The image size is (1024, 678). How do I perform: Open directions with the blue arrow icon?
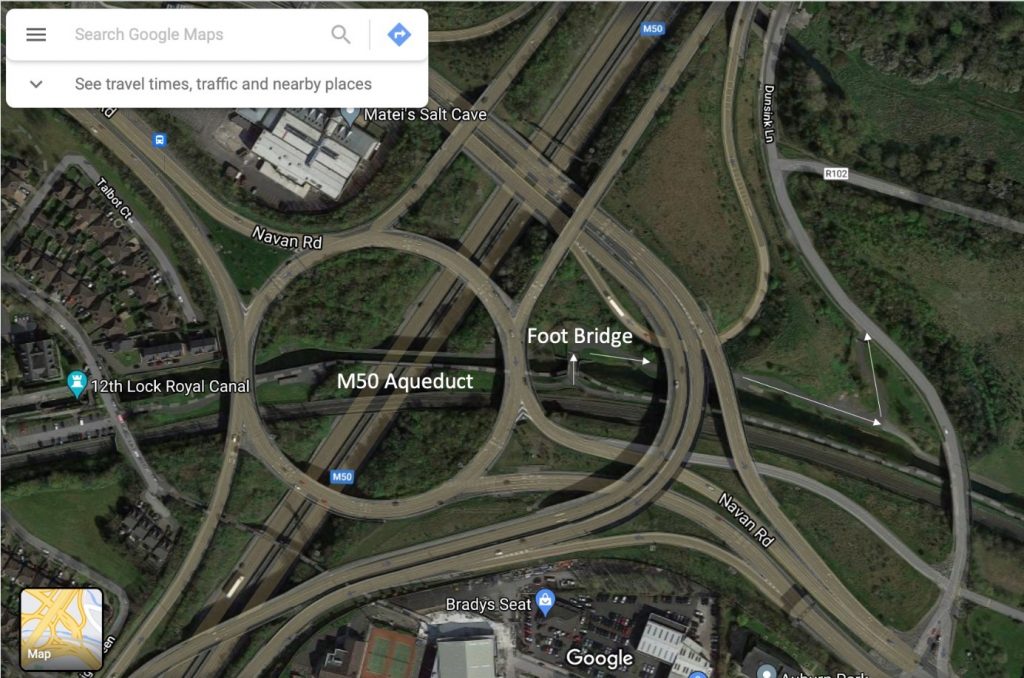pos(399,34)
